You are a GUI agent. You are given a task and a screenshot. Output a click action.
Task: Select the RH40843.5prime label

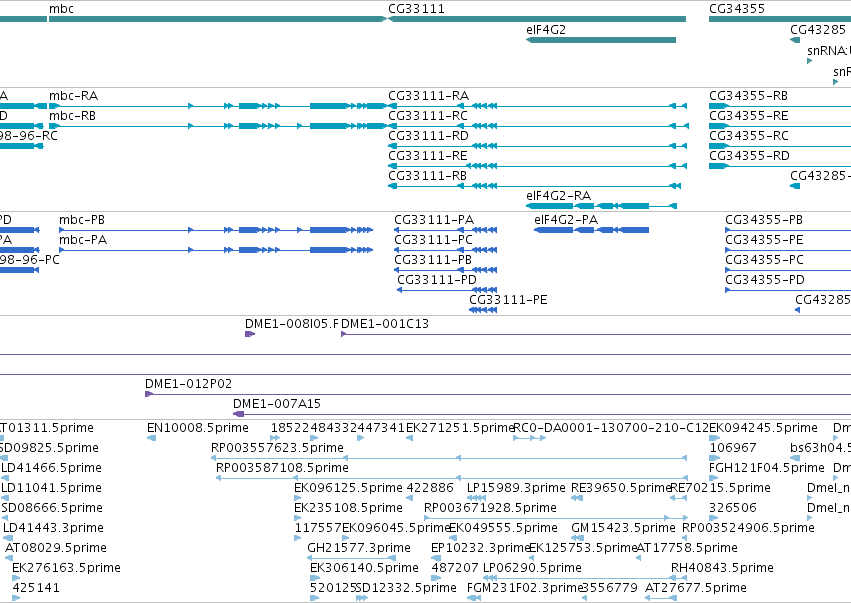coord(722,568)
